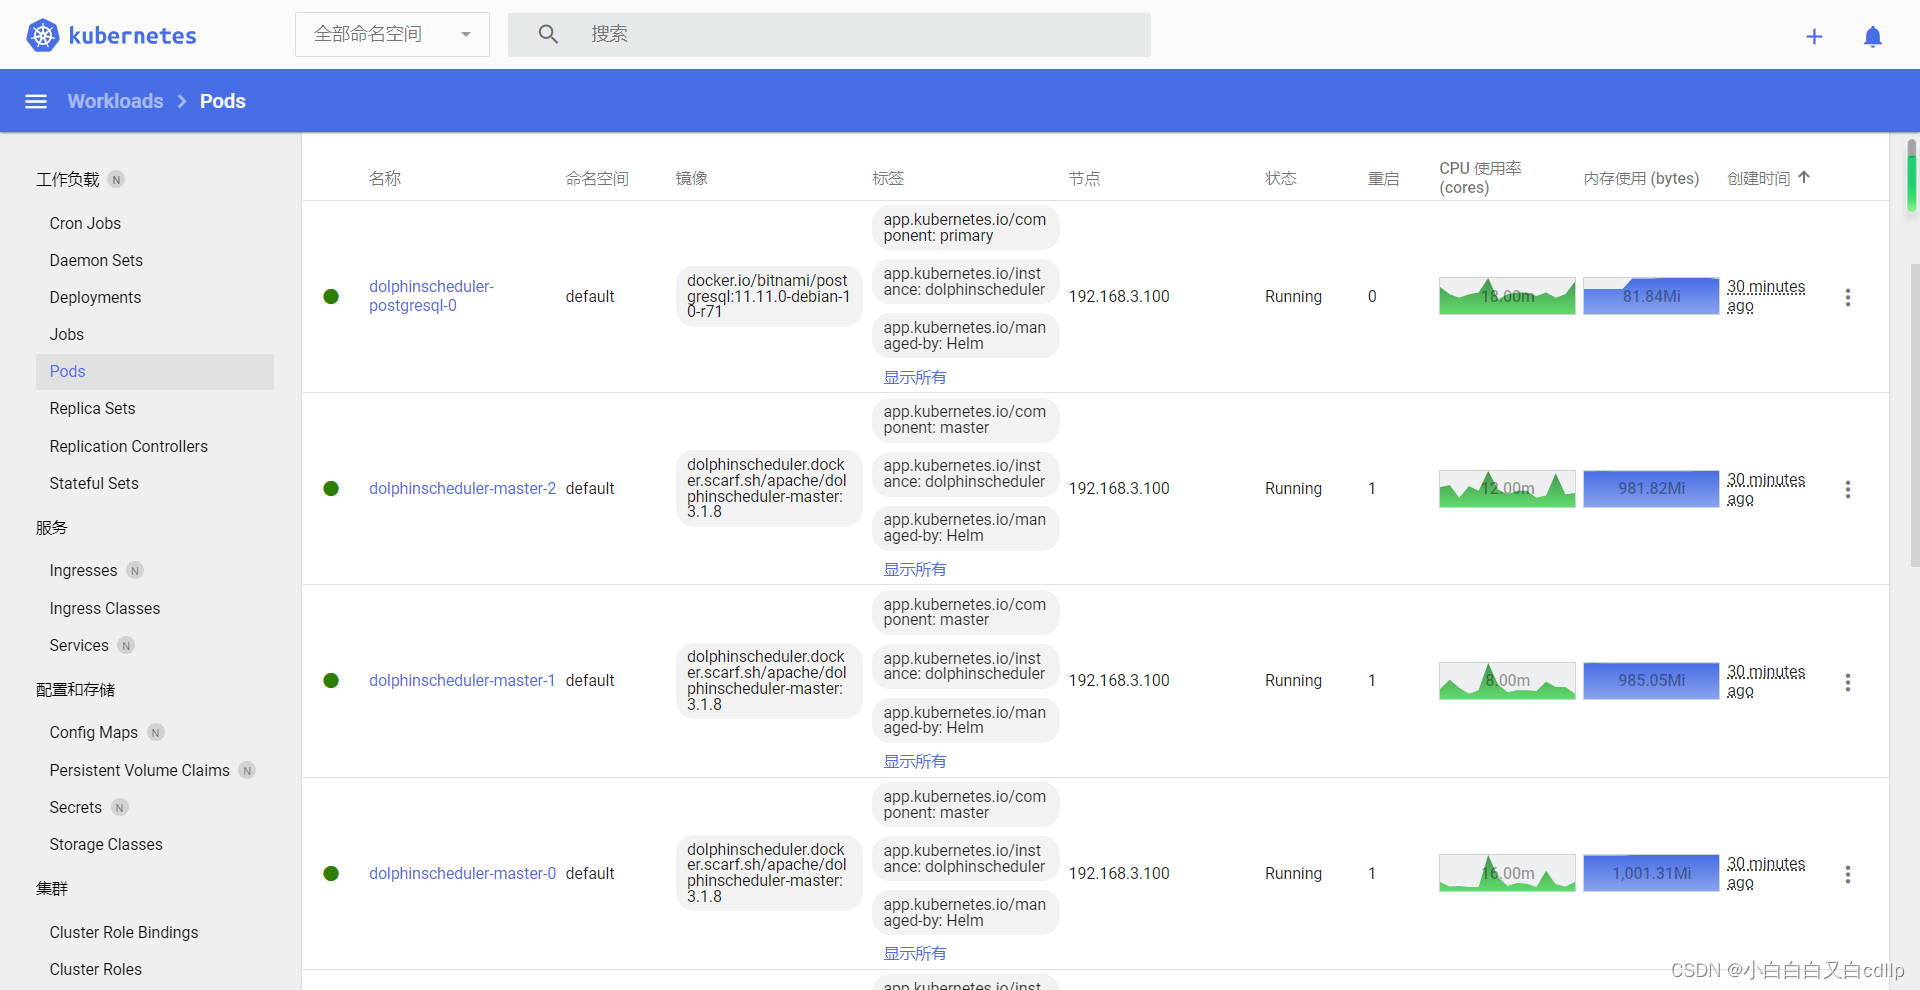The width and height of the screenshot is (1920, 990).
Task: Click green status dot of master-0 pod
Action: click(x=331, y=873)
